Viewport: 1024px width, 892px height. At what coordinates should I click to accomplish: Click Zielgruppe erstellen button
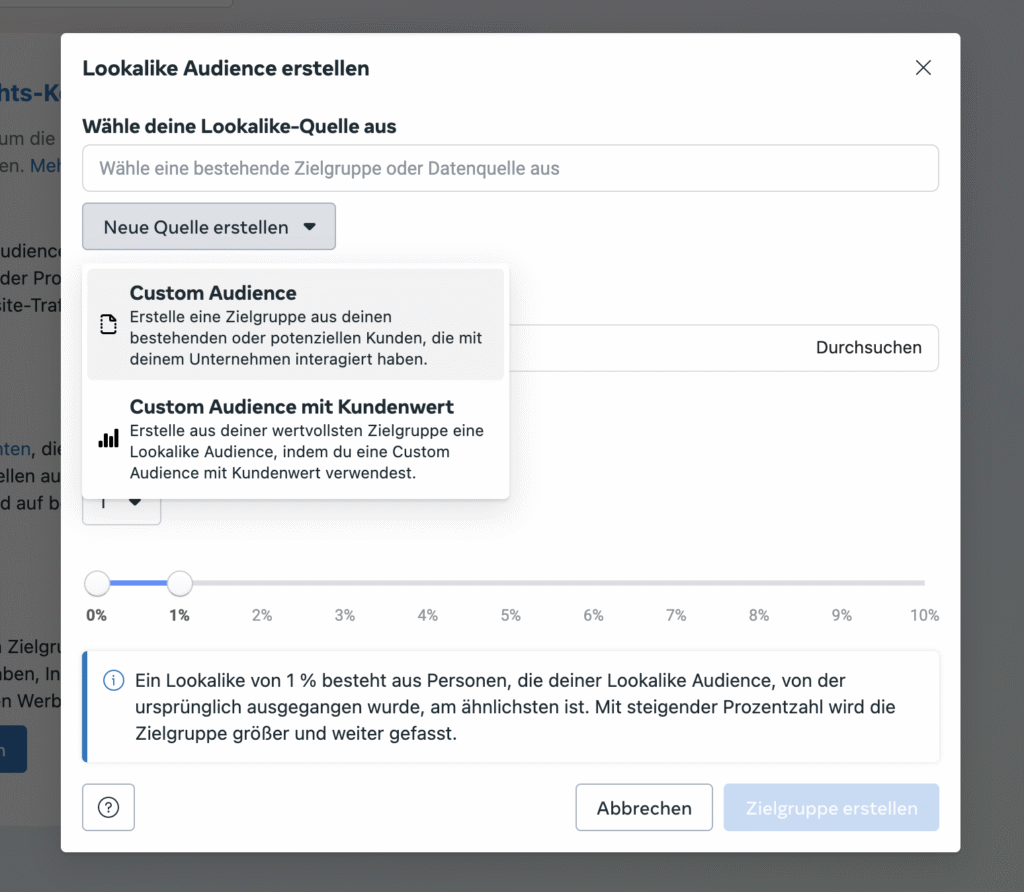[831, 807]
